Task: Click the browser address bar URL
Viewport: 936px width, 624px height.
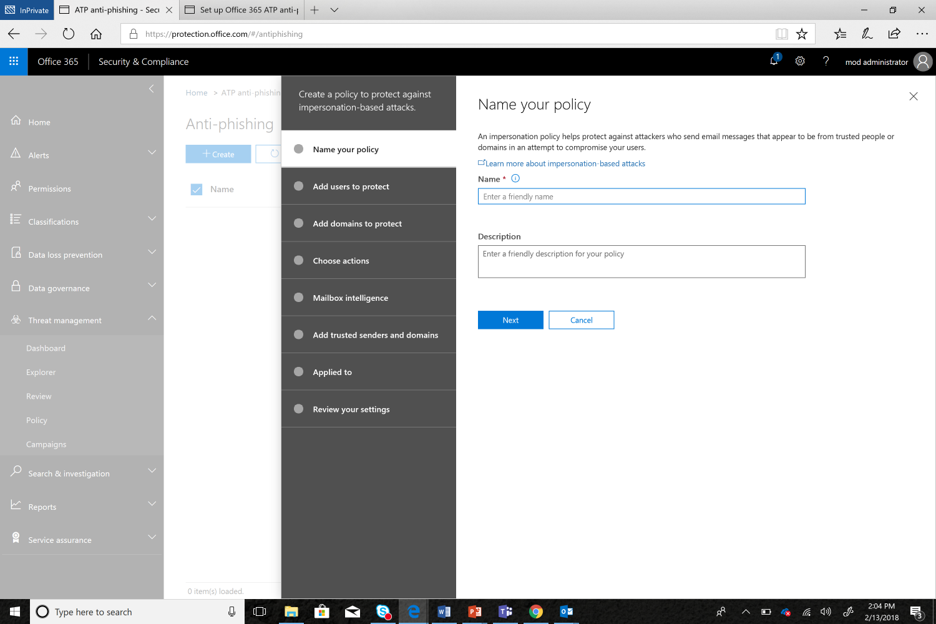Action: point(224,34)
